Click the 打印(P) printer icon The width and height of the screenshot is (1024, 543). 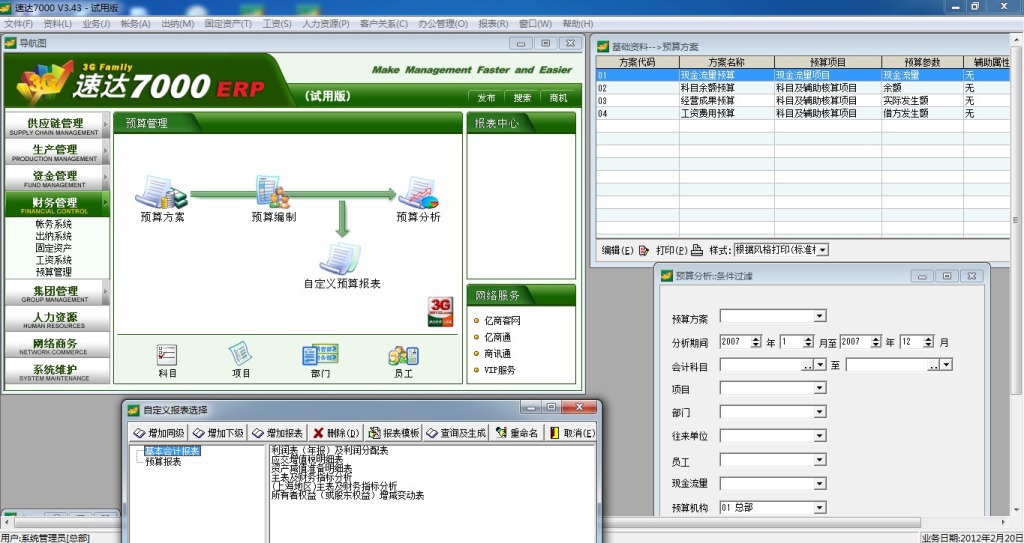(697, 250)
